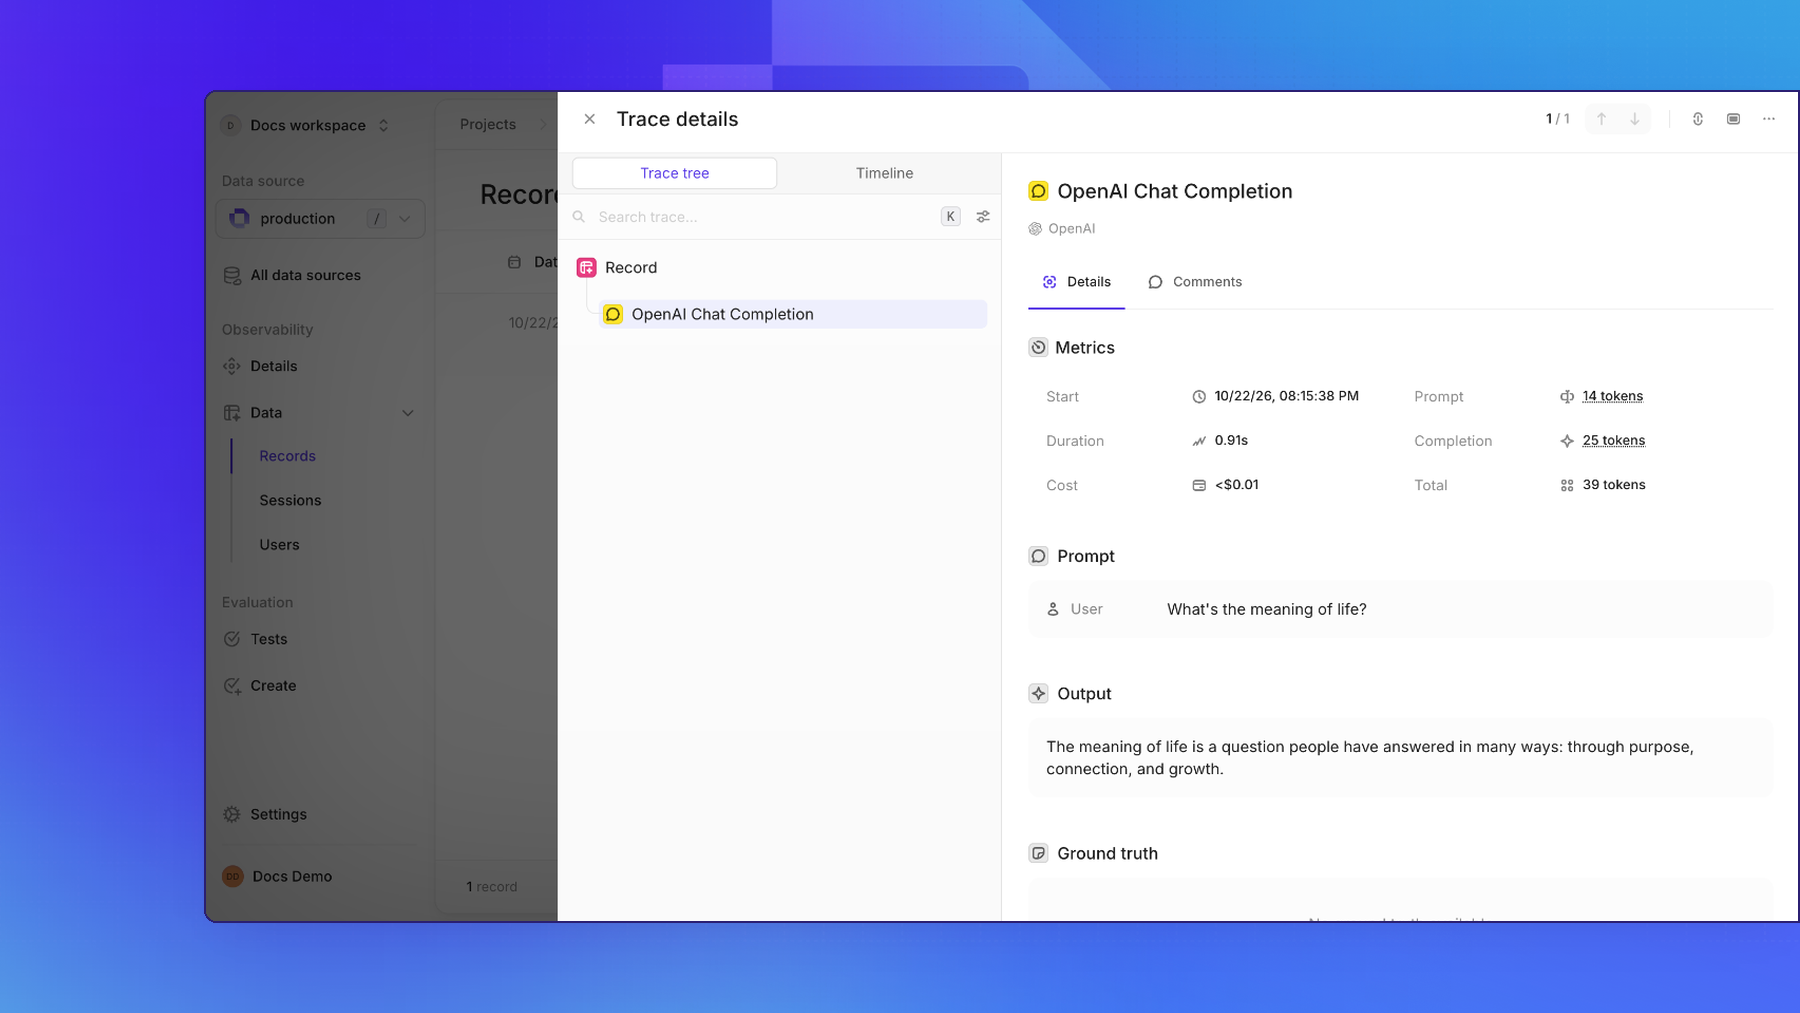Screen dimensions: 1800x1013
Task: Click the Prompt section icon
Action: (x=1038, y=556)
